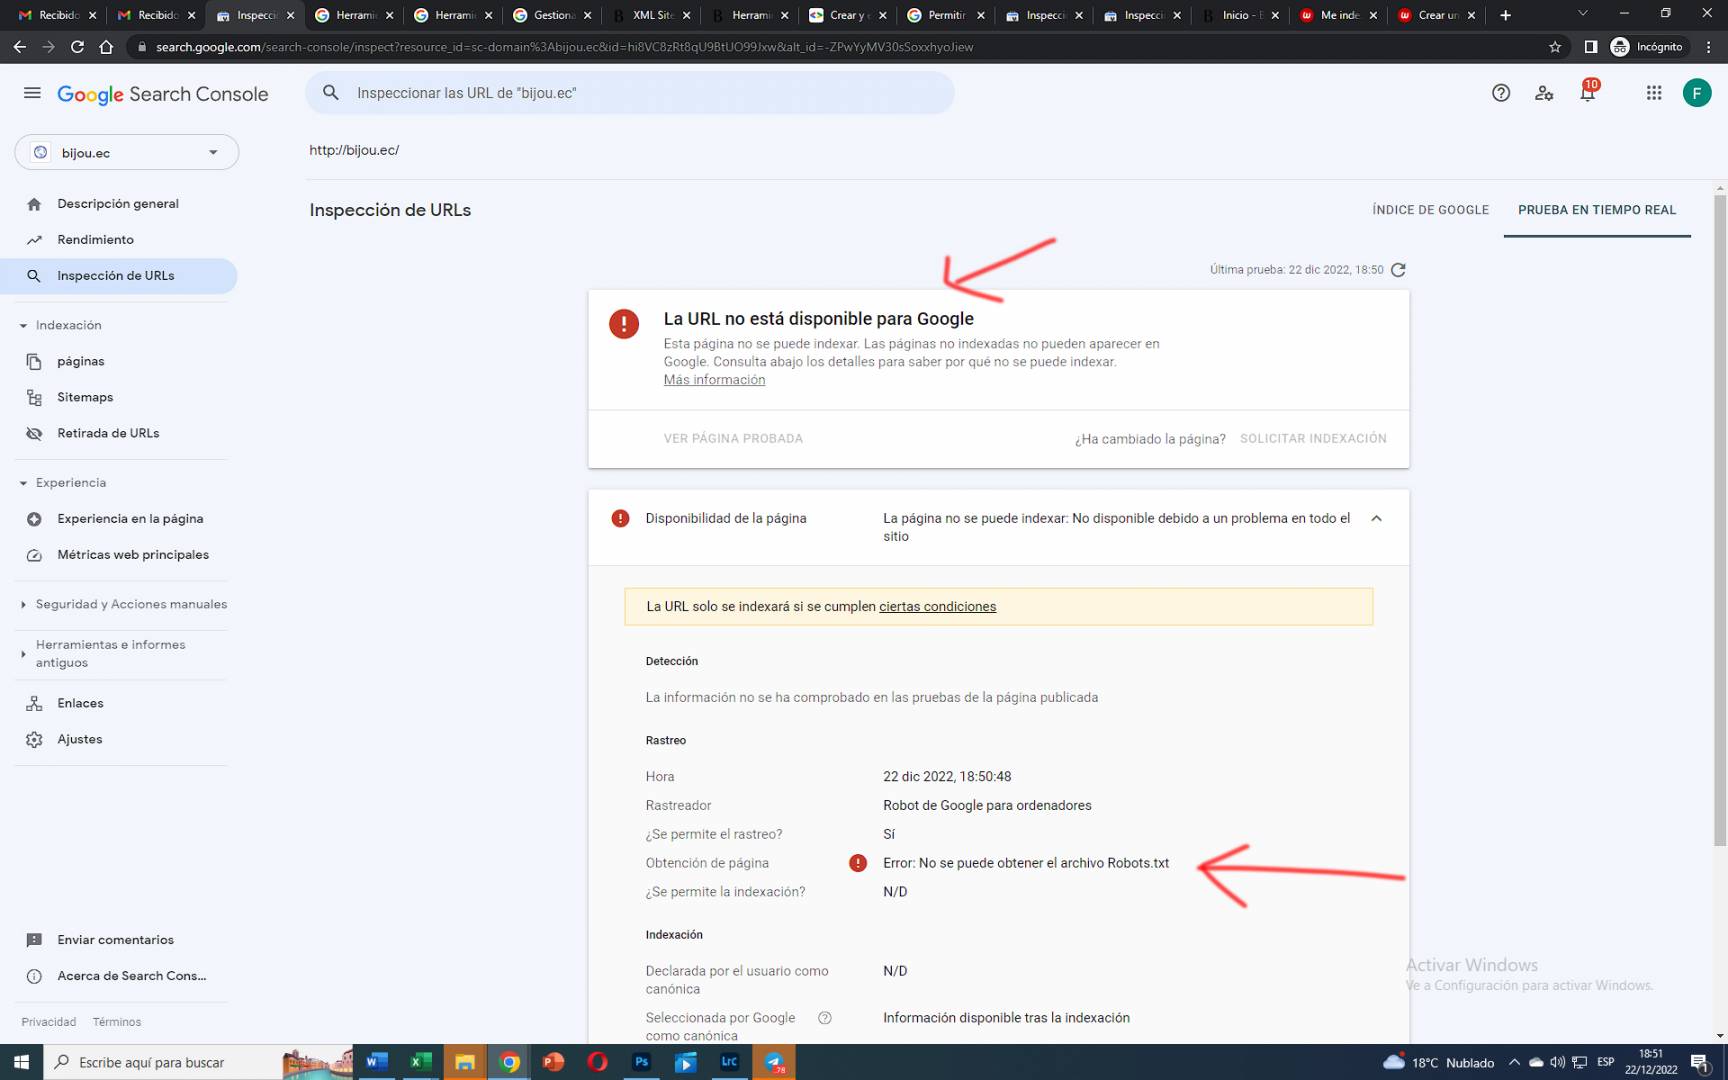
Task: Reload the browser page
Action: click(x=77, y=47)
